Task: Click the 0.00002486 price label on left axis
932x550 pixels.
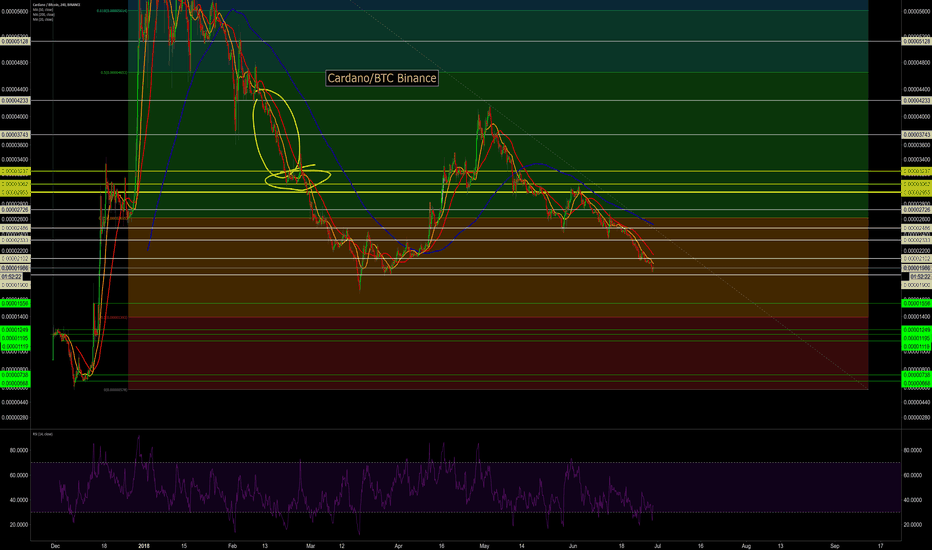Action: coord(15,228)
